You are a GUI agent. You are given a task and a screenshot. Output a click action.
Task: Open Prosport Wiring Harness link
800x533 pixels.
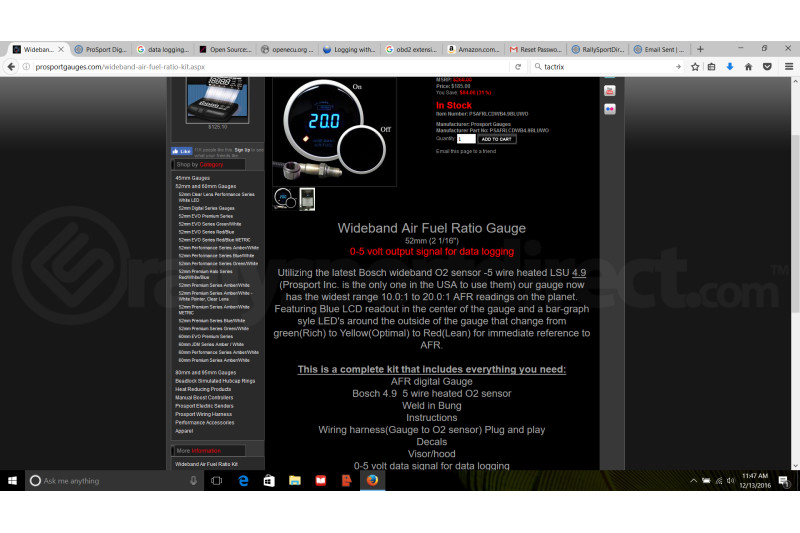[x=204, y=414]
